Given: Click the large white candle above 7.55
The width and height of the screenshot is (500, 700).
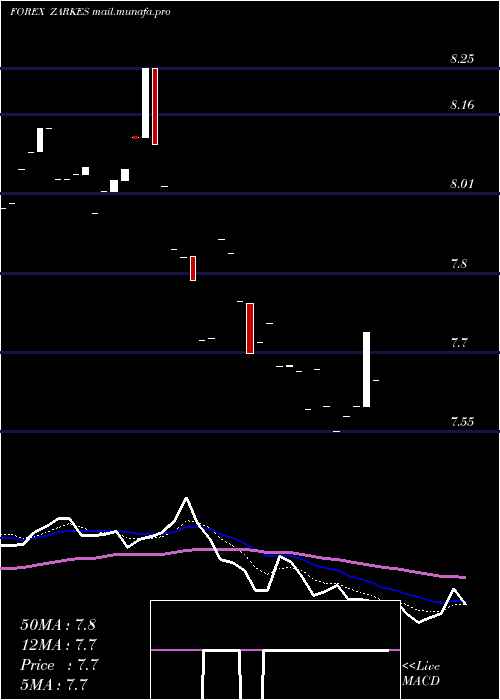Looking at the screenshot, I should (x=367, y=369).
